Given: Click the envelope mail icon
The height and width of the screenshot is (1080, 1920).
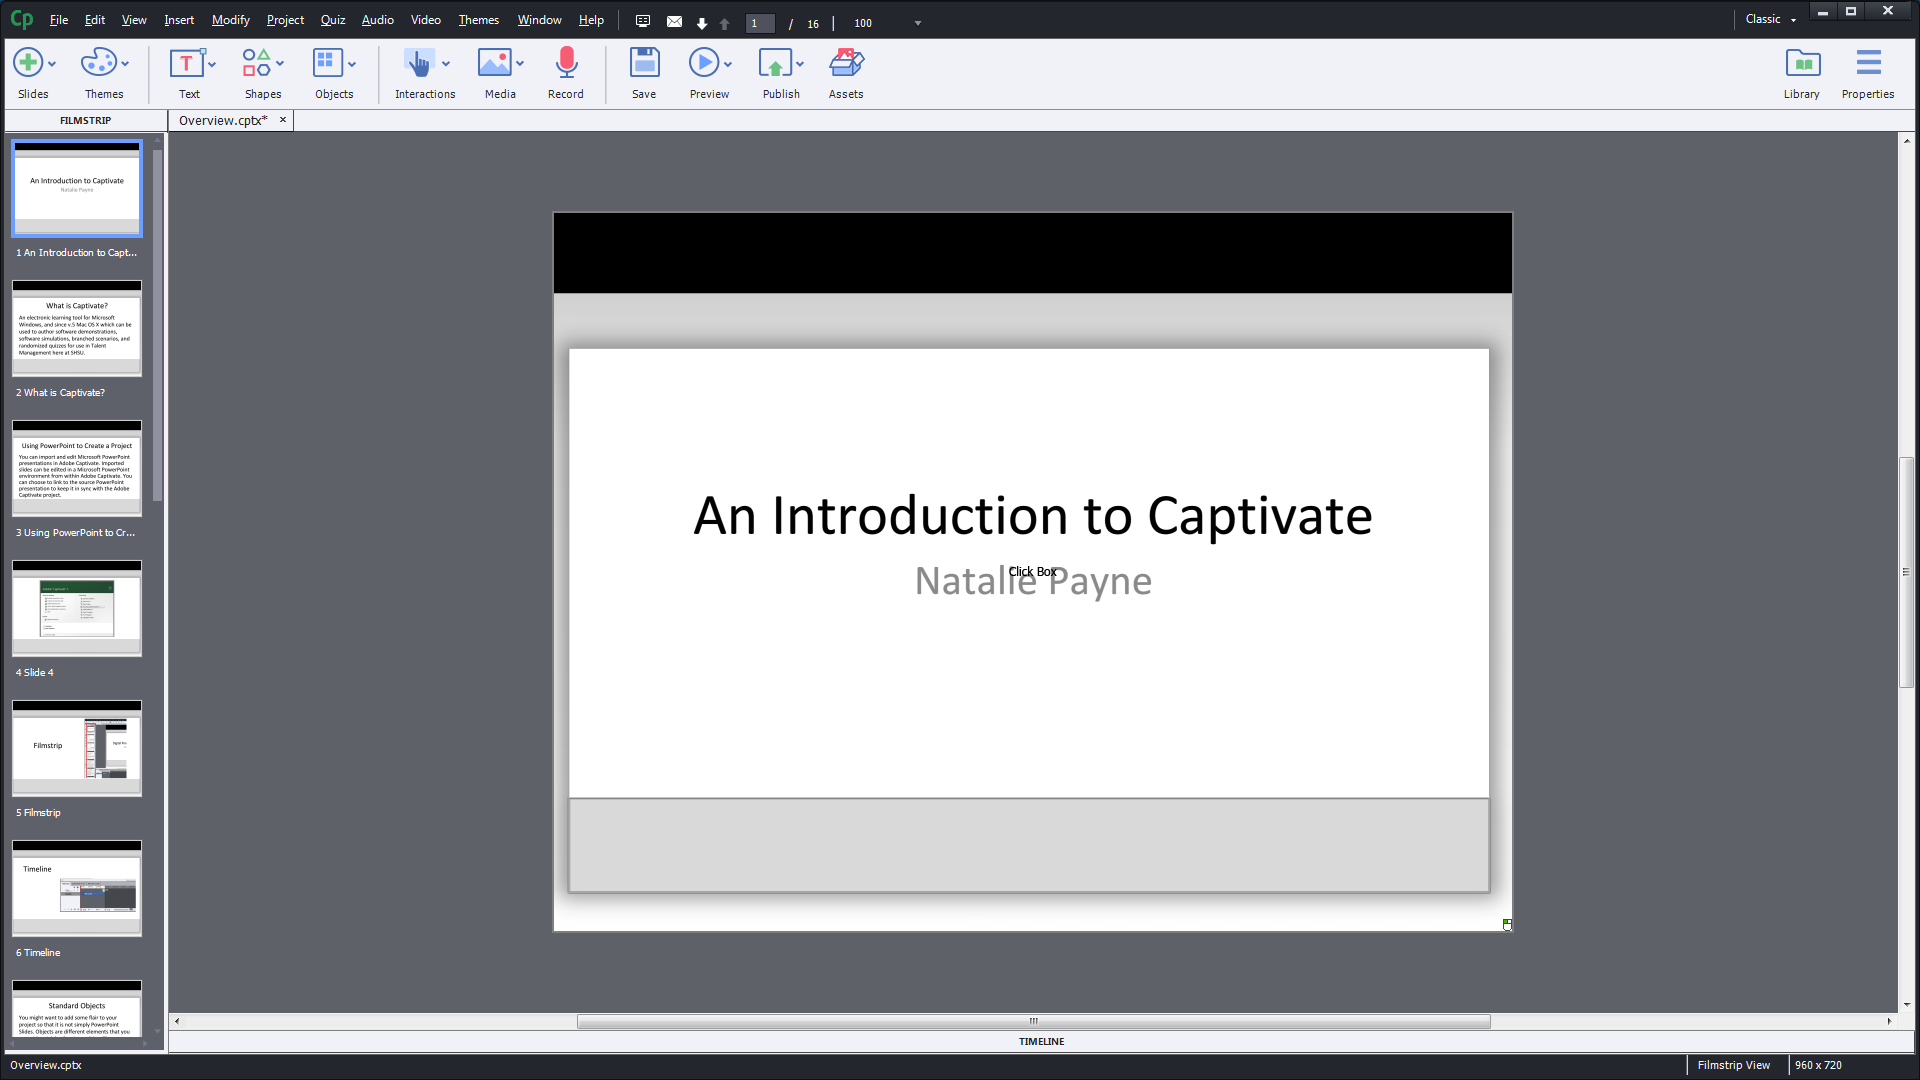Looking at the screenshot, I should tap(674, 21).
